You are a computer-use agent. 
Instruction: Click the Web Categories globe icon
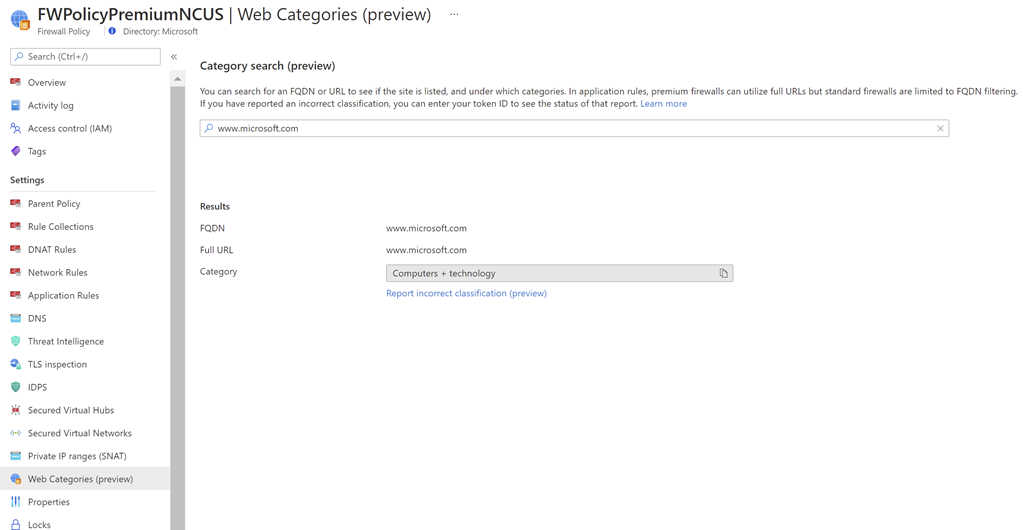point(16,478)
